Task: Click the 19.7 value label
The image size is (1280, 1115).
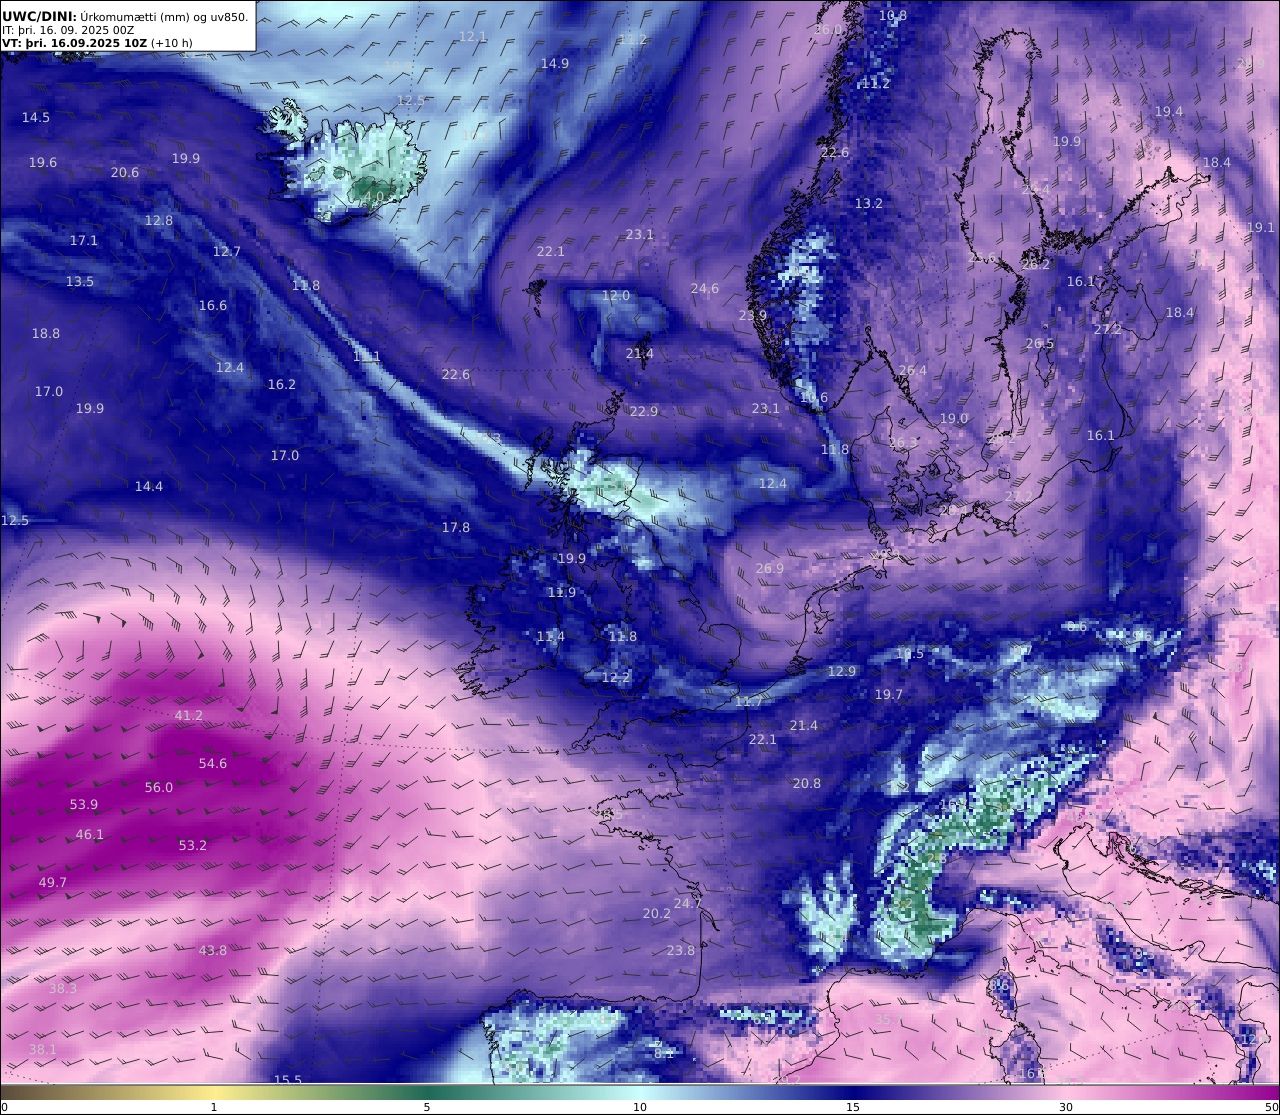Action: point(889,694)
